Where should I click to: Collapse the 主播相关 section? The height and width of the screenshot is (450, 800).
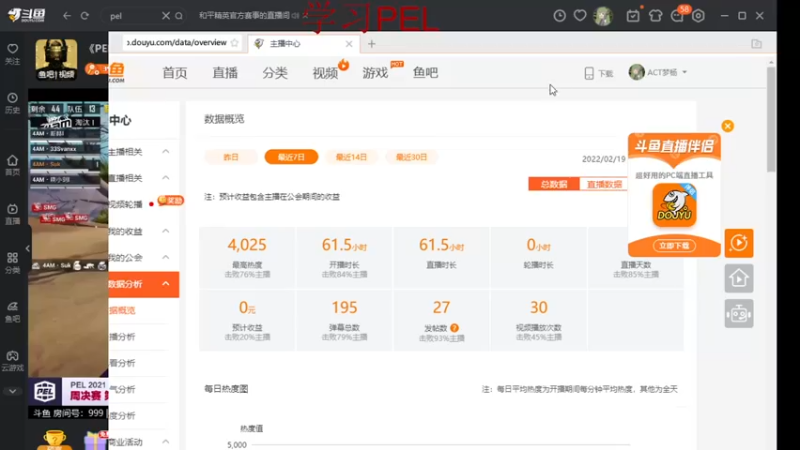pos(166,152)
